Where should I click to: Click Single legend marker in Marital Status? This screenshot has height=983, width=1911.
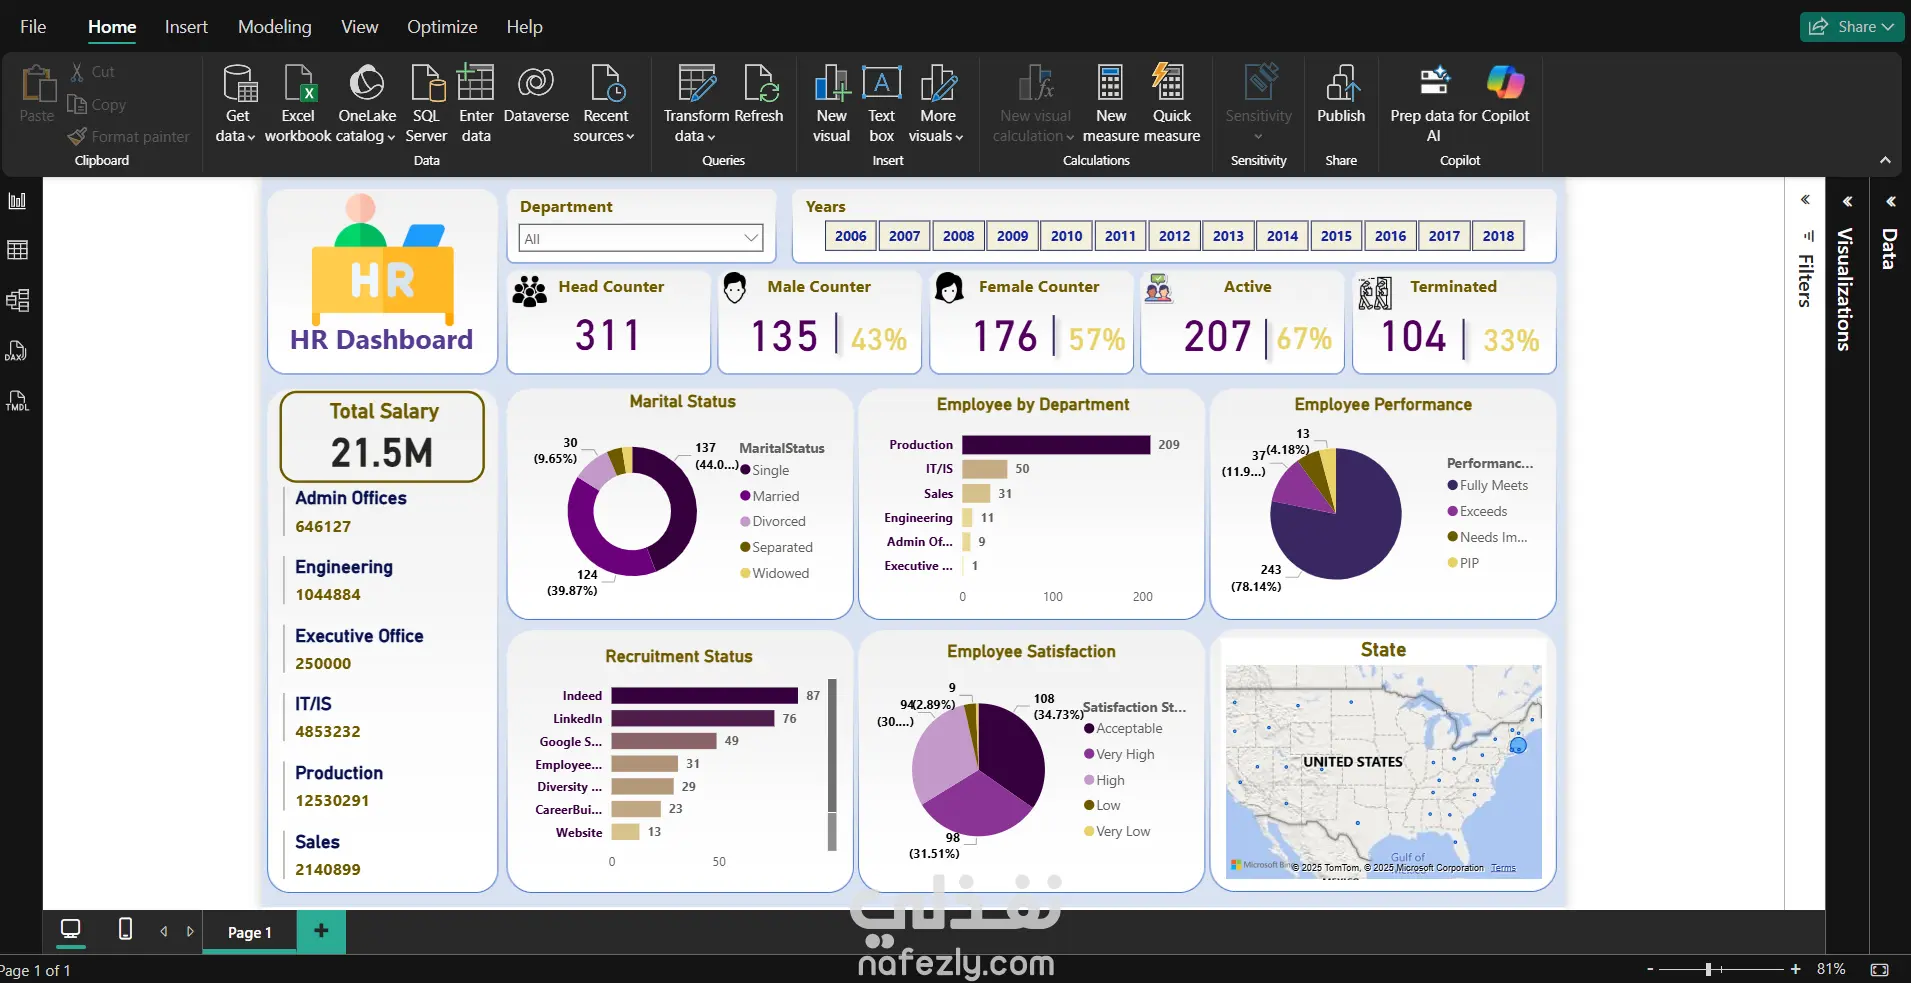click(745, 470)
